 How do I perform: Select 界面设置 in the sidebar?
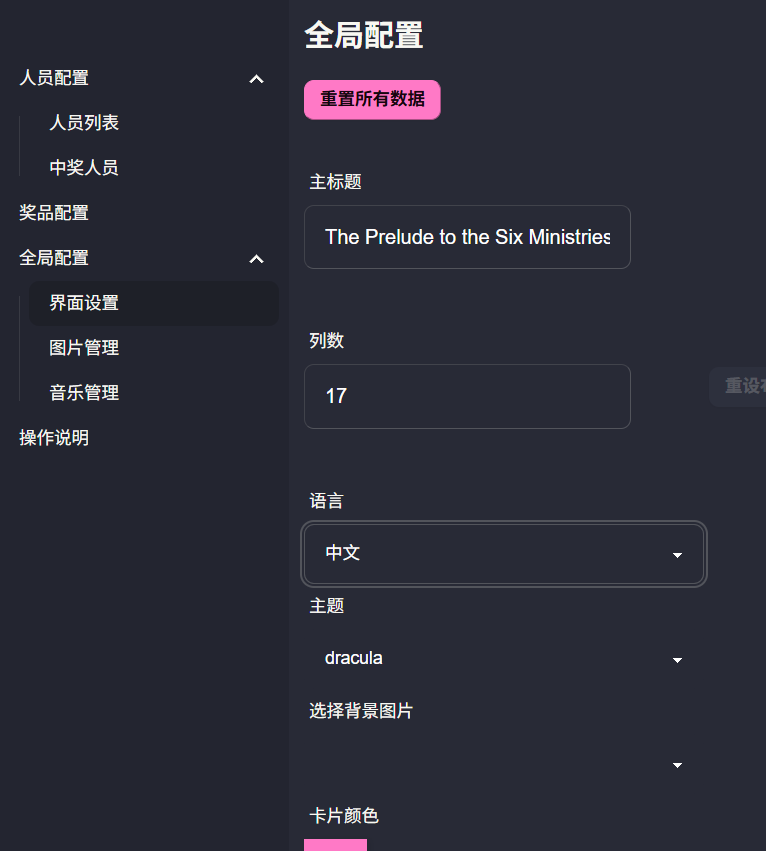tap(84, 303)
